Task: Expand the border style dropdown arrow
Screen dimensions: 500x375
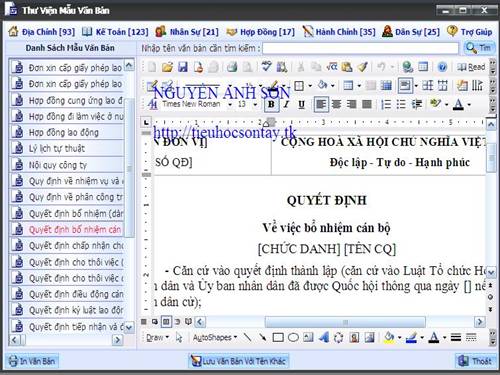Action: point(310,86)
